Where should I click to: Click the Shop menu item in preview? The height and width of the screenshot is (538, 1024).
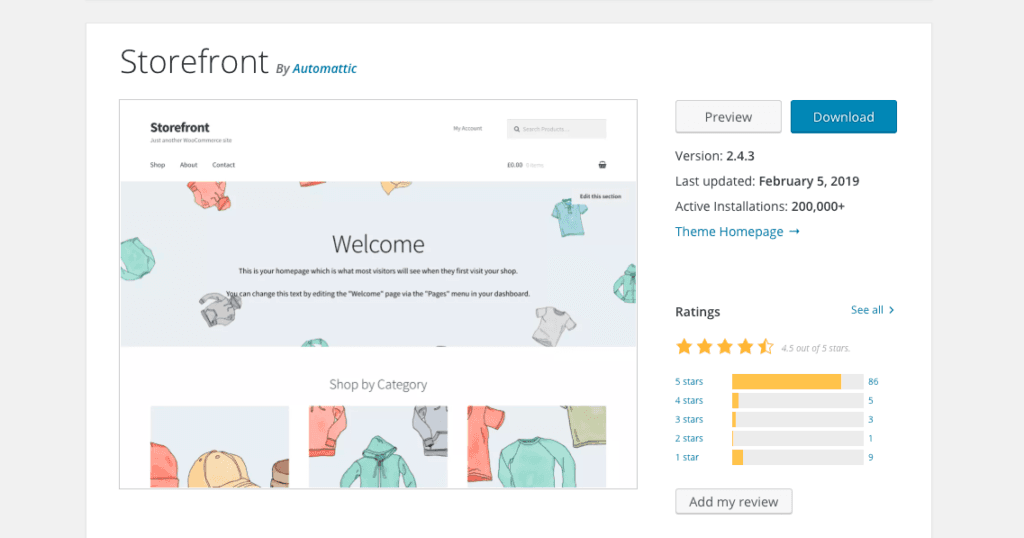(x=157, y=165)
